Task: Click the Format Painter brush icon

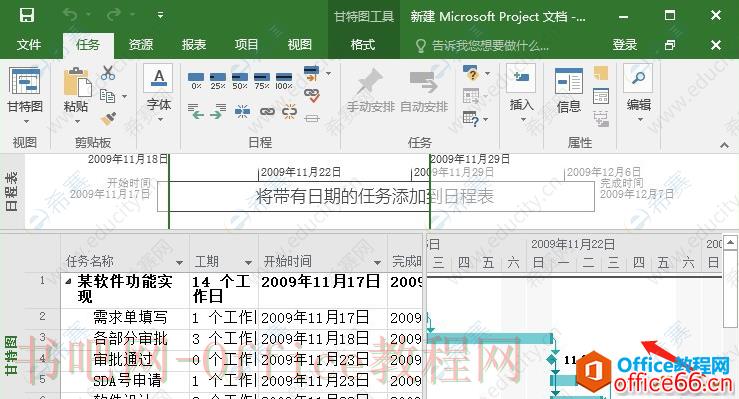Action: click(108, 118)
